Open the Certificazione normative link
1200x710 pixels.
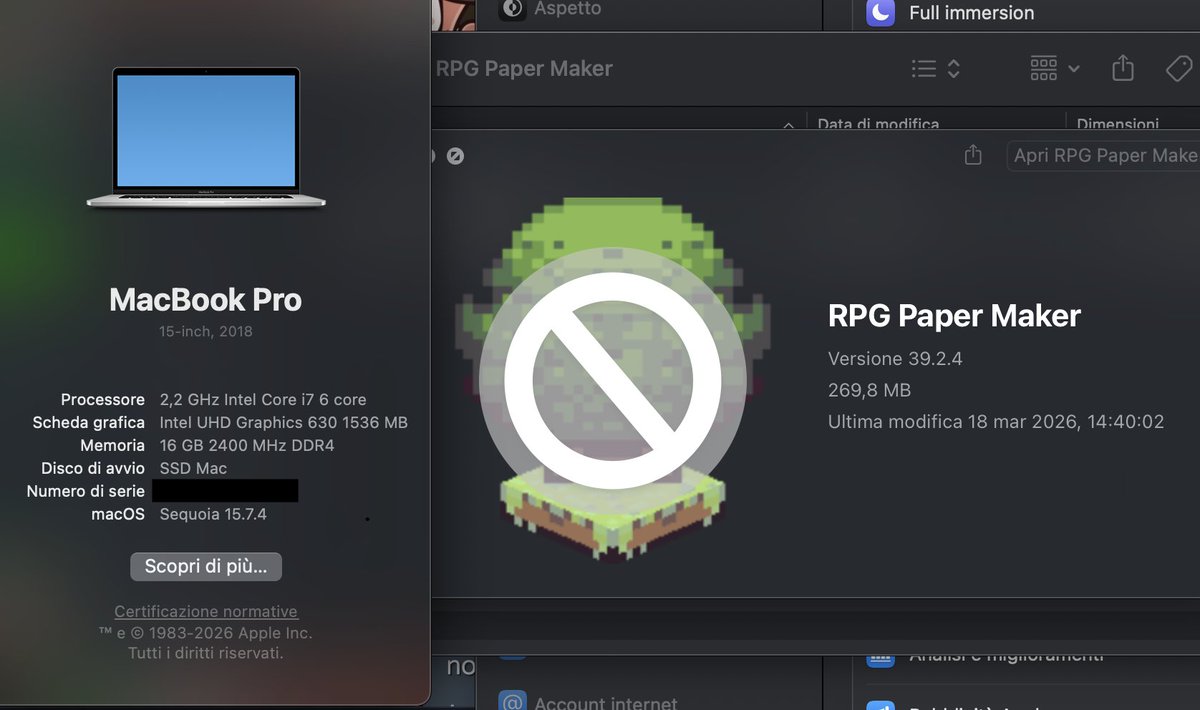click(x=206, y=611)
